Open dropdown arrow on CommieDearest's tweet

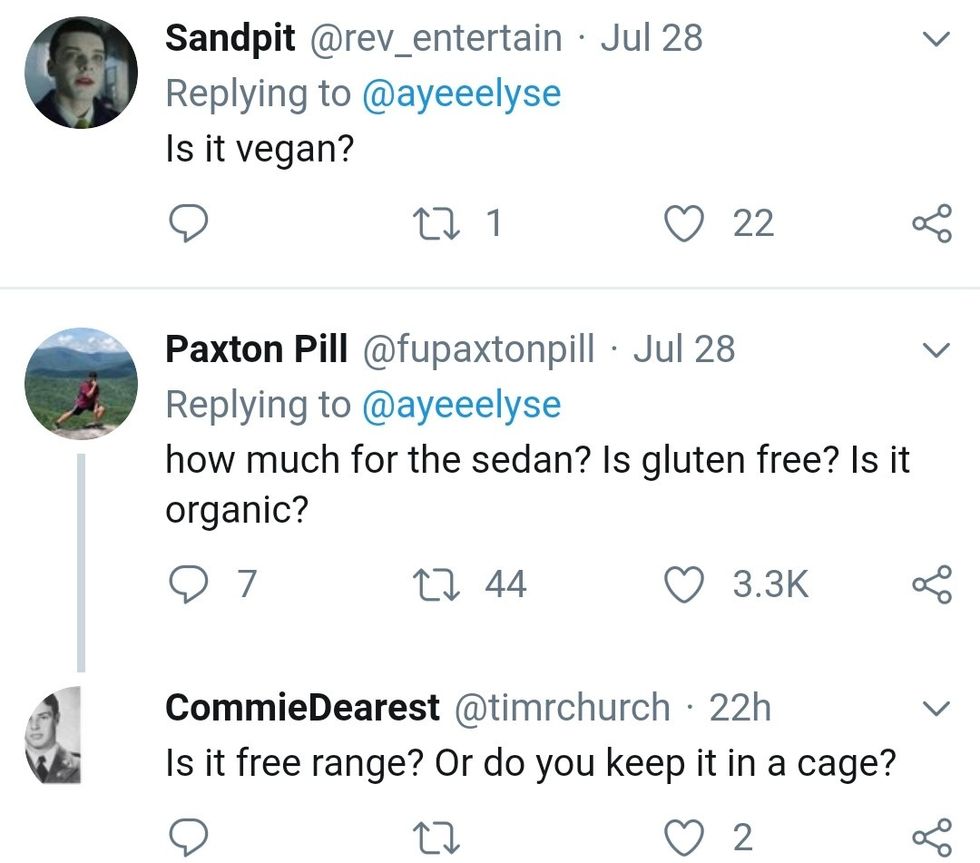pos(934,709)
